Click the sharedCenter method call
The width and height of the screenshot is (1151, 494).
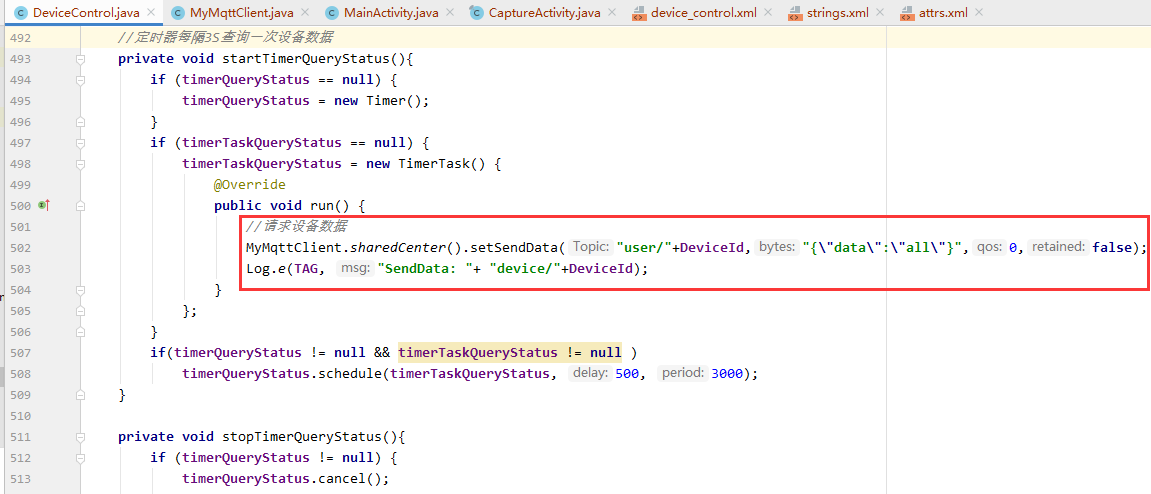click(398, 247)
